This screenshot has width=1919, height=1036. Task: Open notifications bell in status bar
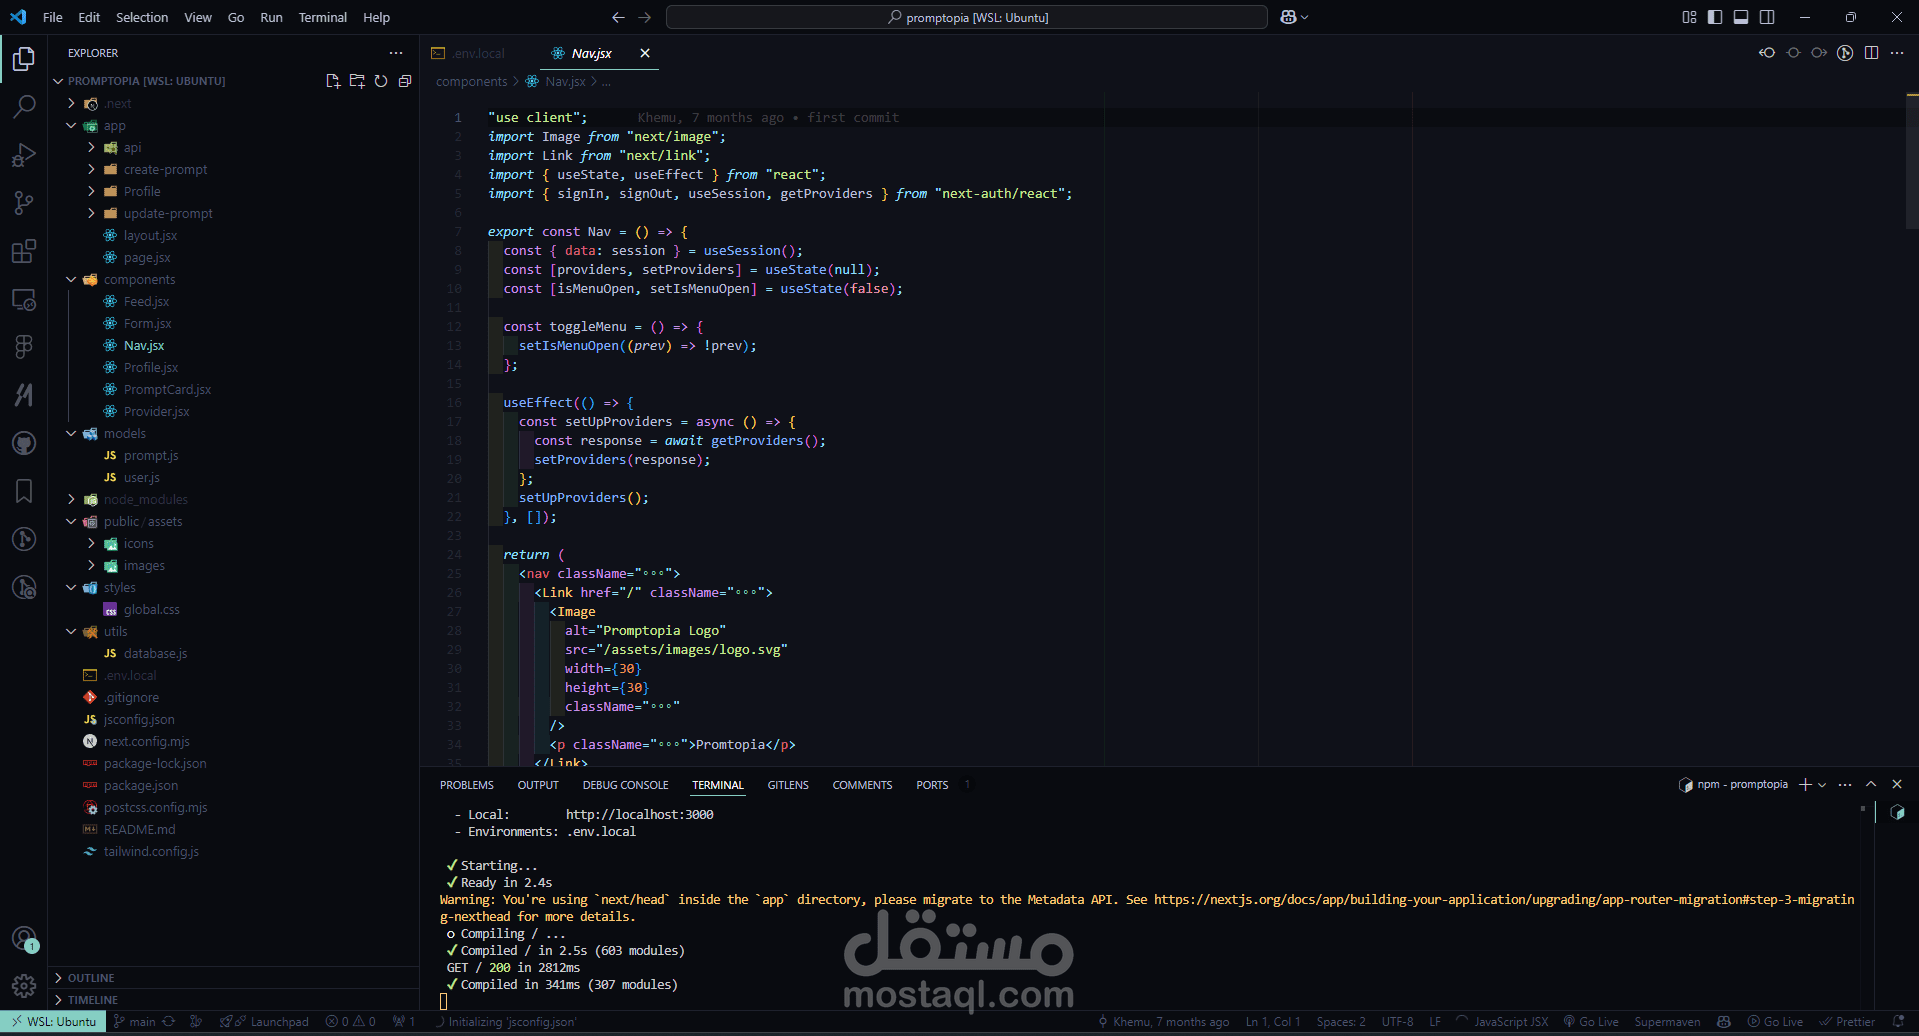coord(1899,1022)
